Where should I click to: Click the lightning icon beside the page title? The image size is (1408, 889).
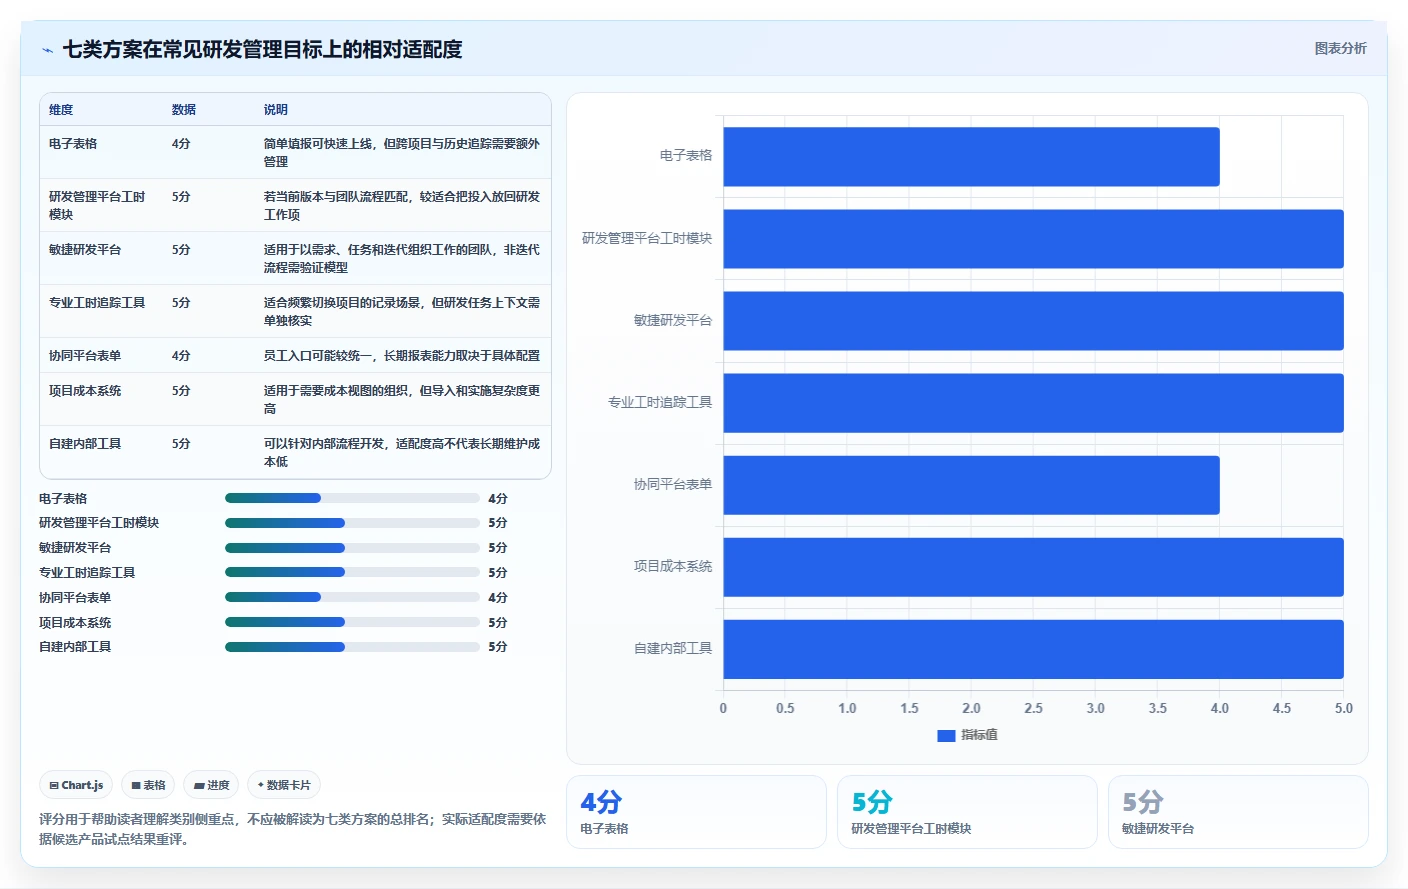[x=47, y=50]
